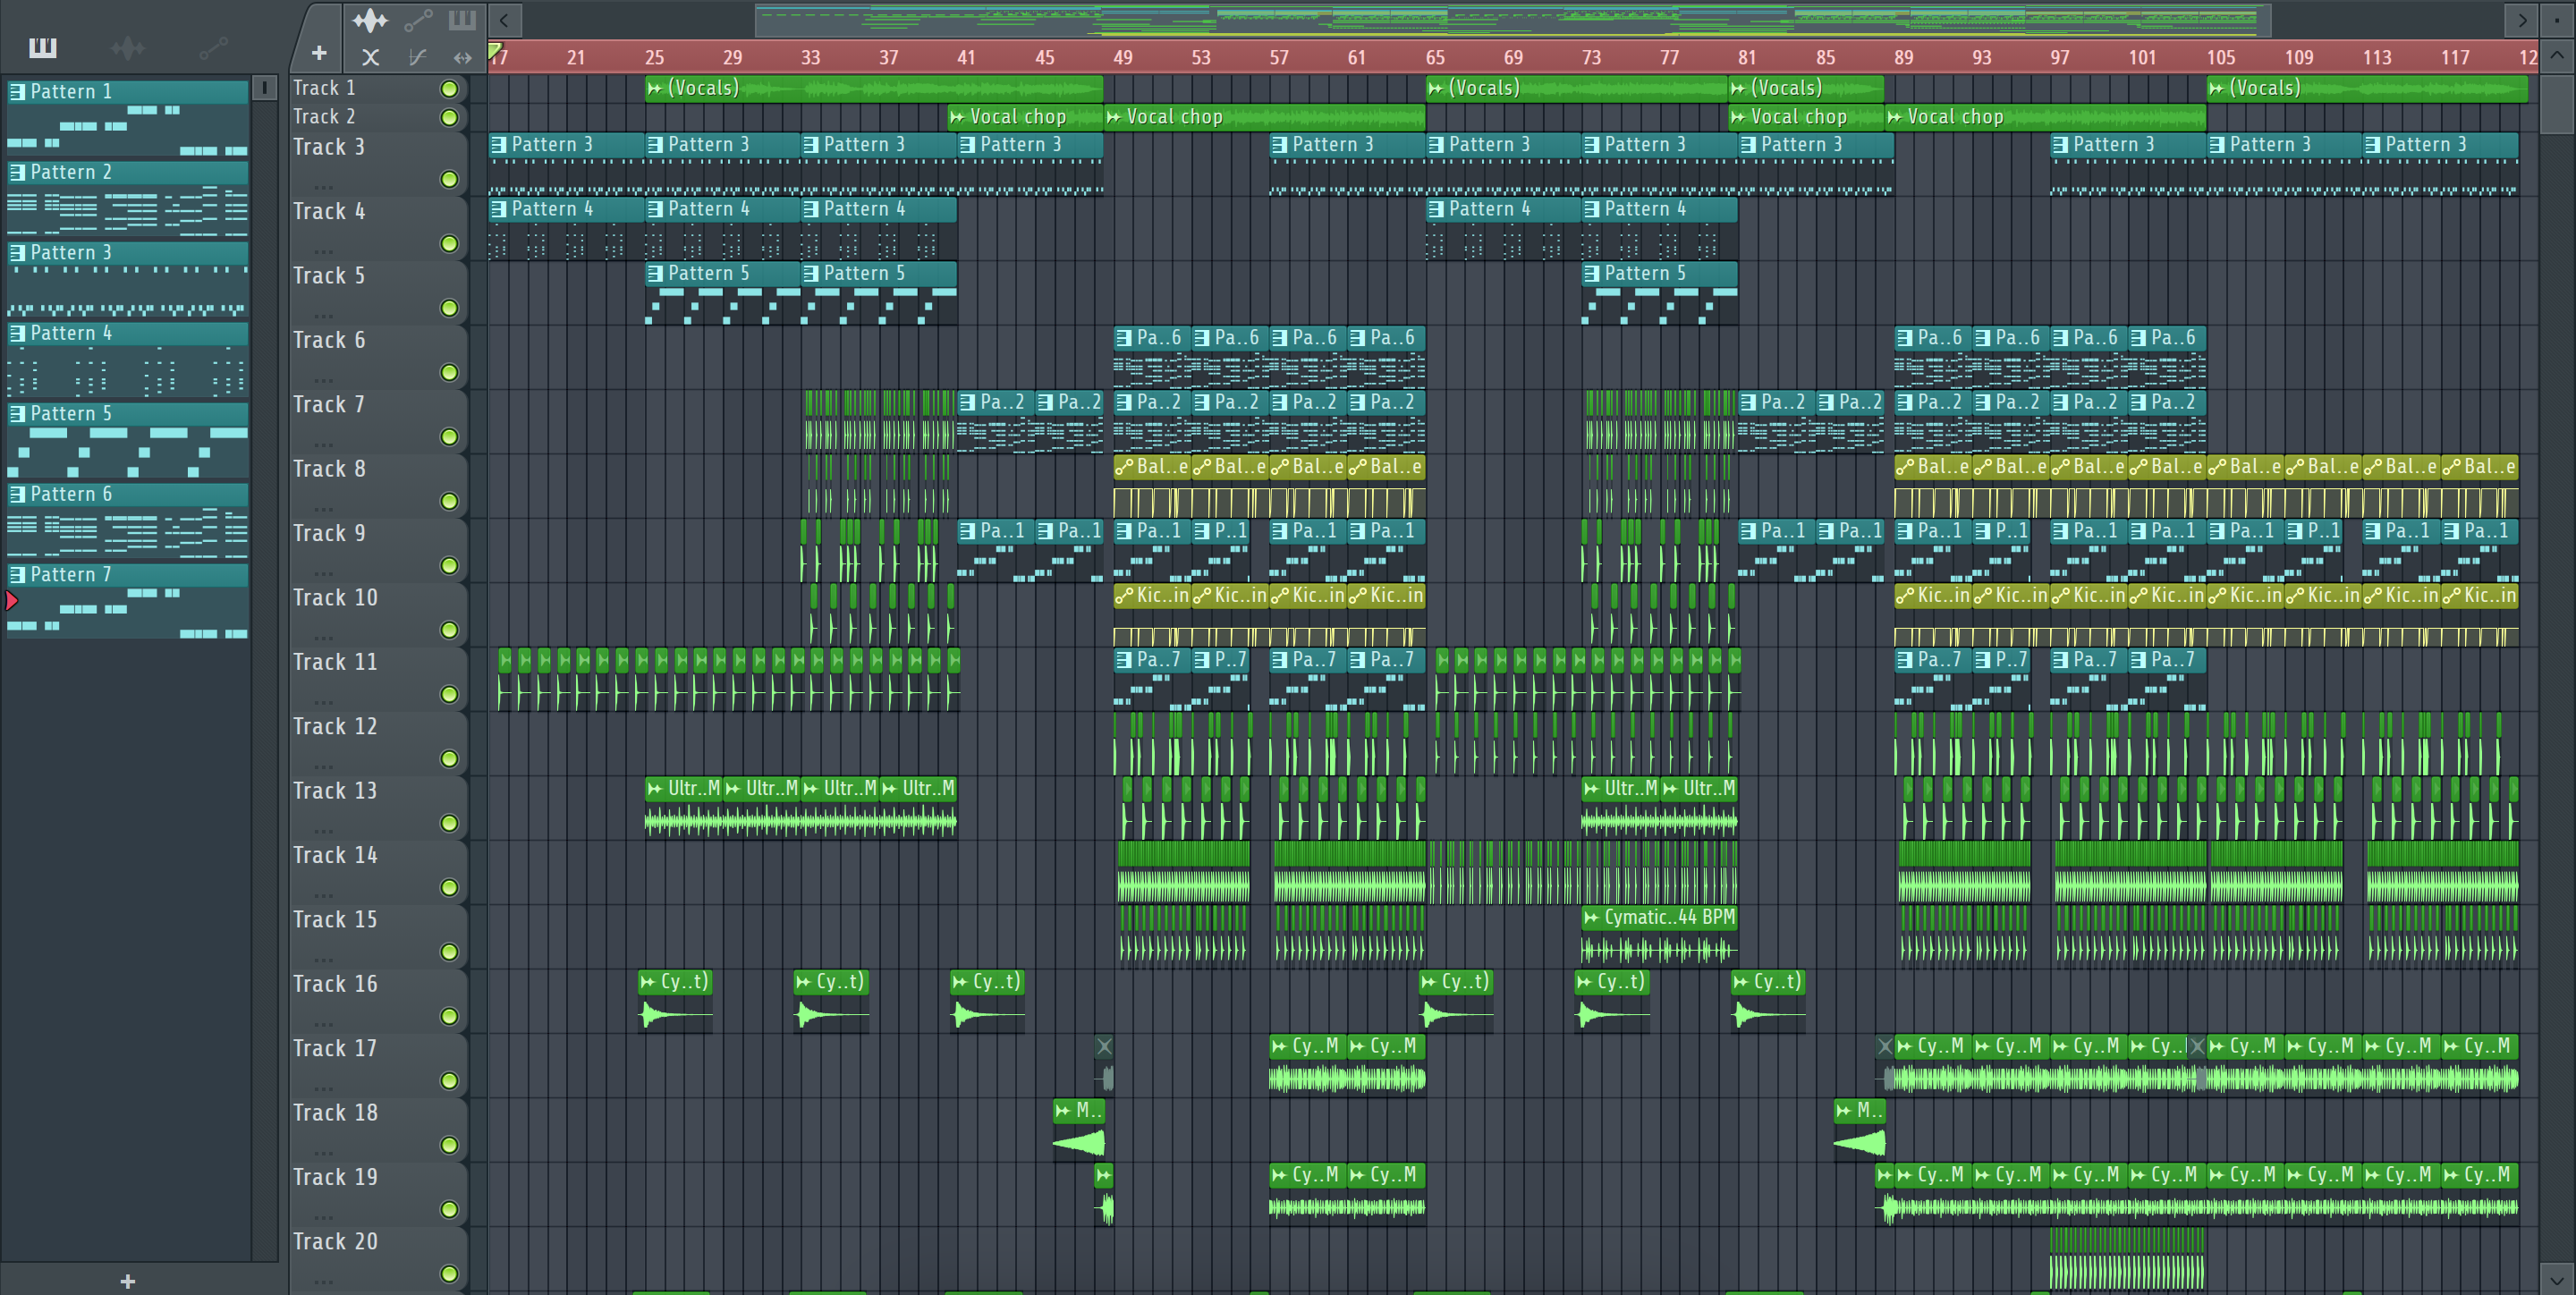The height and width of the screenshot is (1295, 2576).
Task: Click the playlist vertical scrollbar thumb
Action: [2557, 104]
